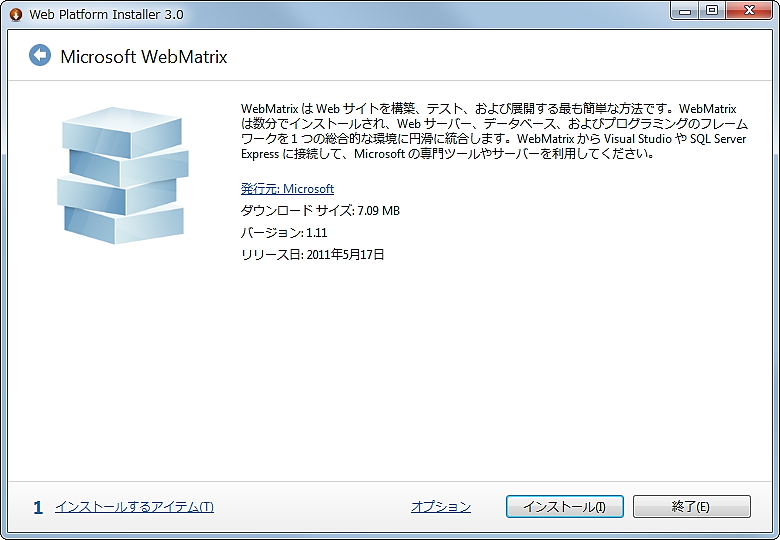Click the Web Platform Installer title bar icon
The height and width of the screenshot is (540, 780).
[16, 14]
